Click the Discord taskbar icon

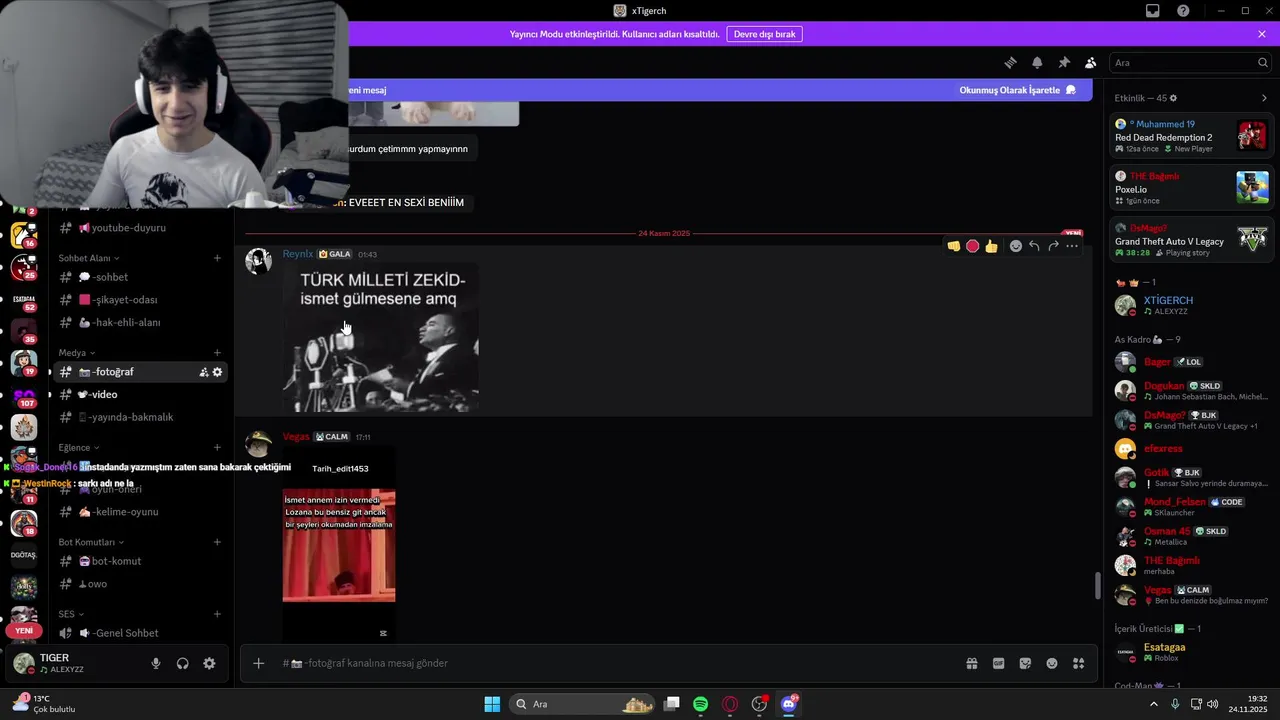[789, 704]
